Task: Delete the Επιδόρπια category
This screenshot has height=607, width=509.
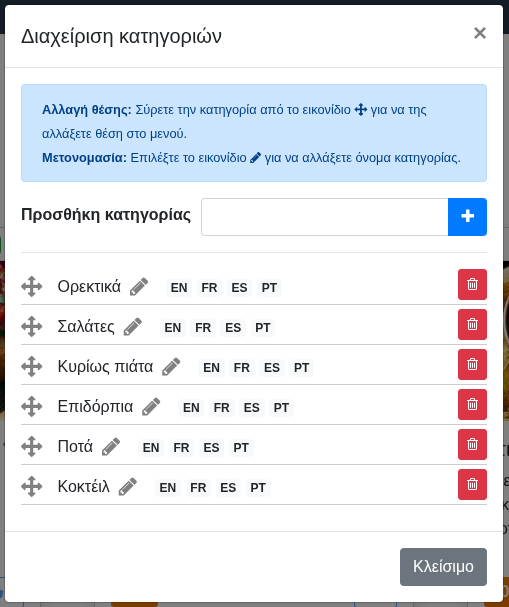Action: coord(472,405)
